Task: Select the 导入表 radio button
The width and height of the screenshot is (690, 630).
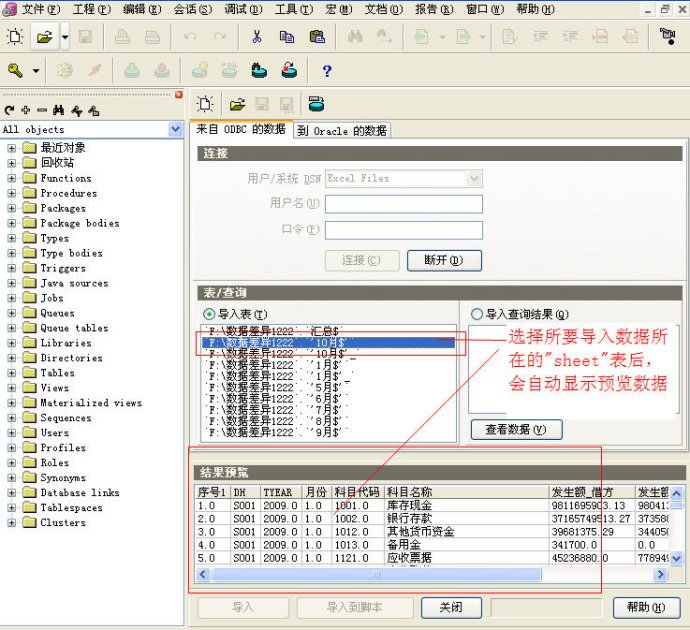Action: (x=209, y=314)
